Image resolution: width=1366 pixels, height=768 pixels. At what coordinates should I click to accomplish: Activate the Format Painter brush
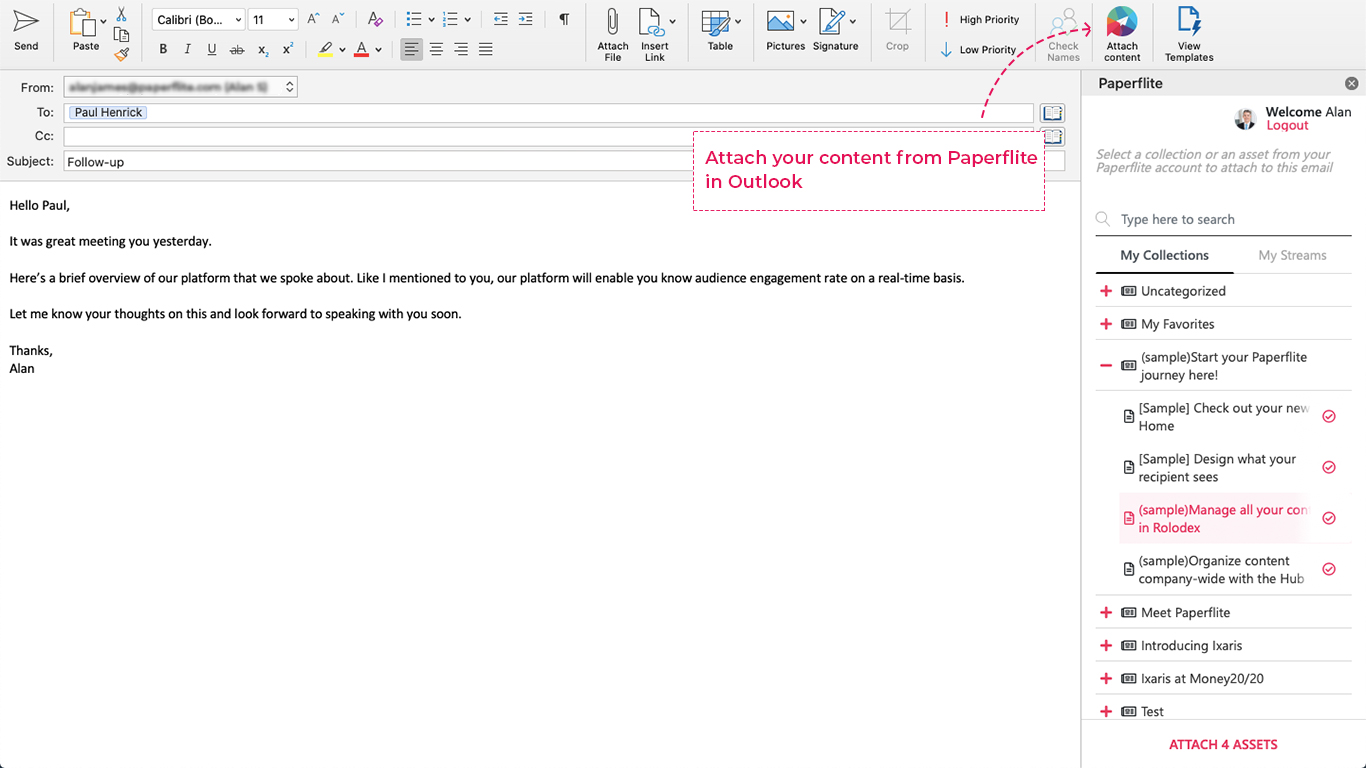pos(121,55)
